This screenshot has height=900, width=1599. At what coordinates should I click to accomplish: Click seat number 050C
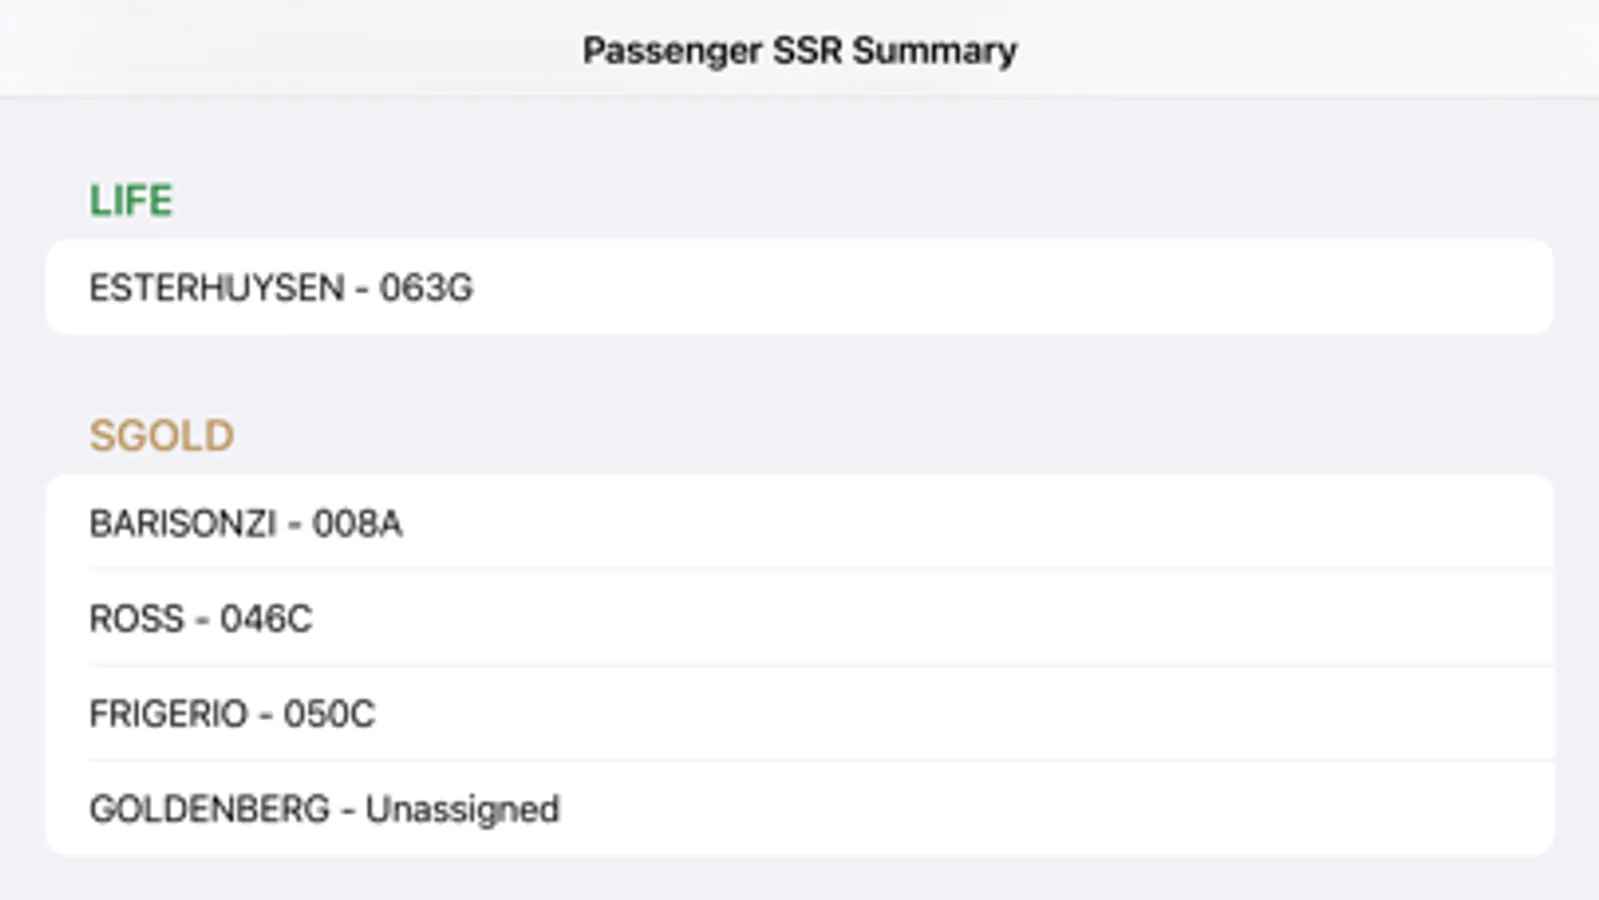[x=329, y=714]
